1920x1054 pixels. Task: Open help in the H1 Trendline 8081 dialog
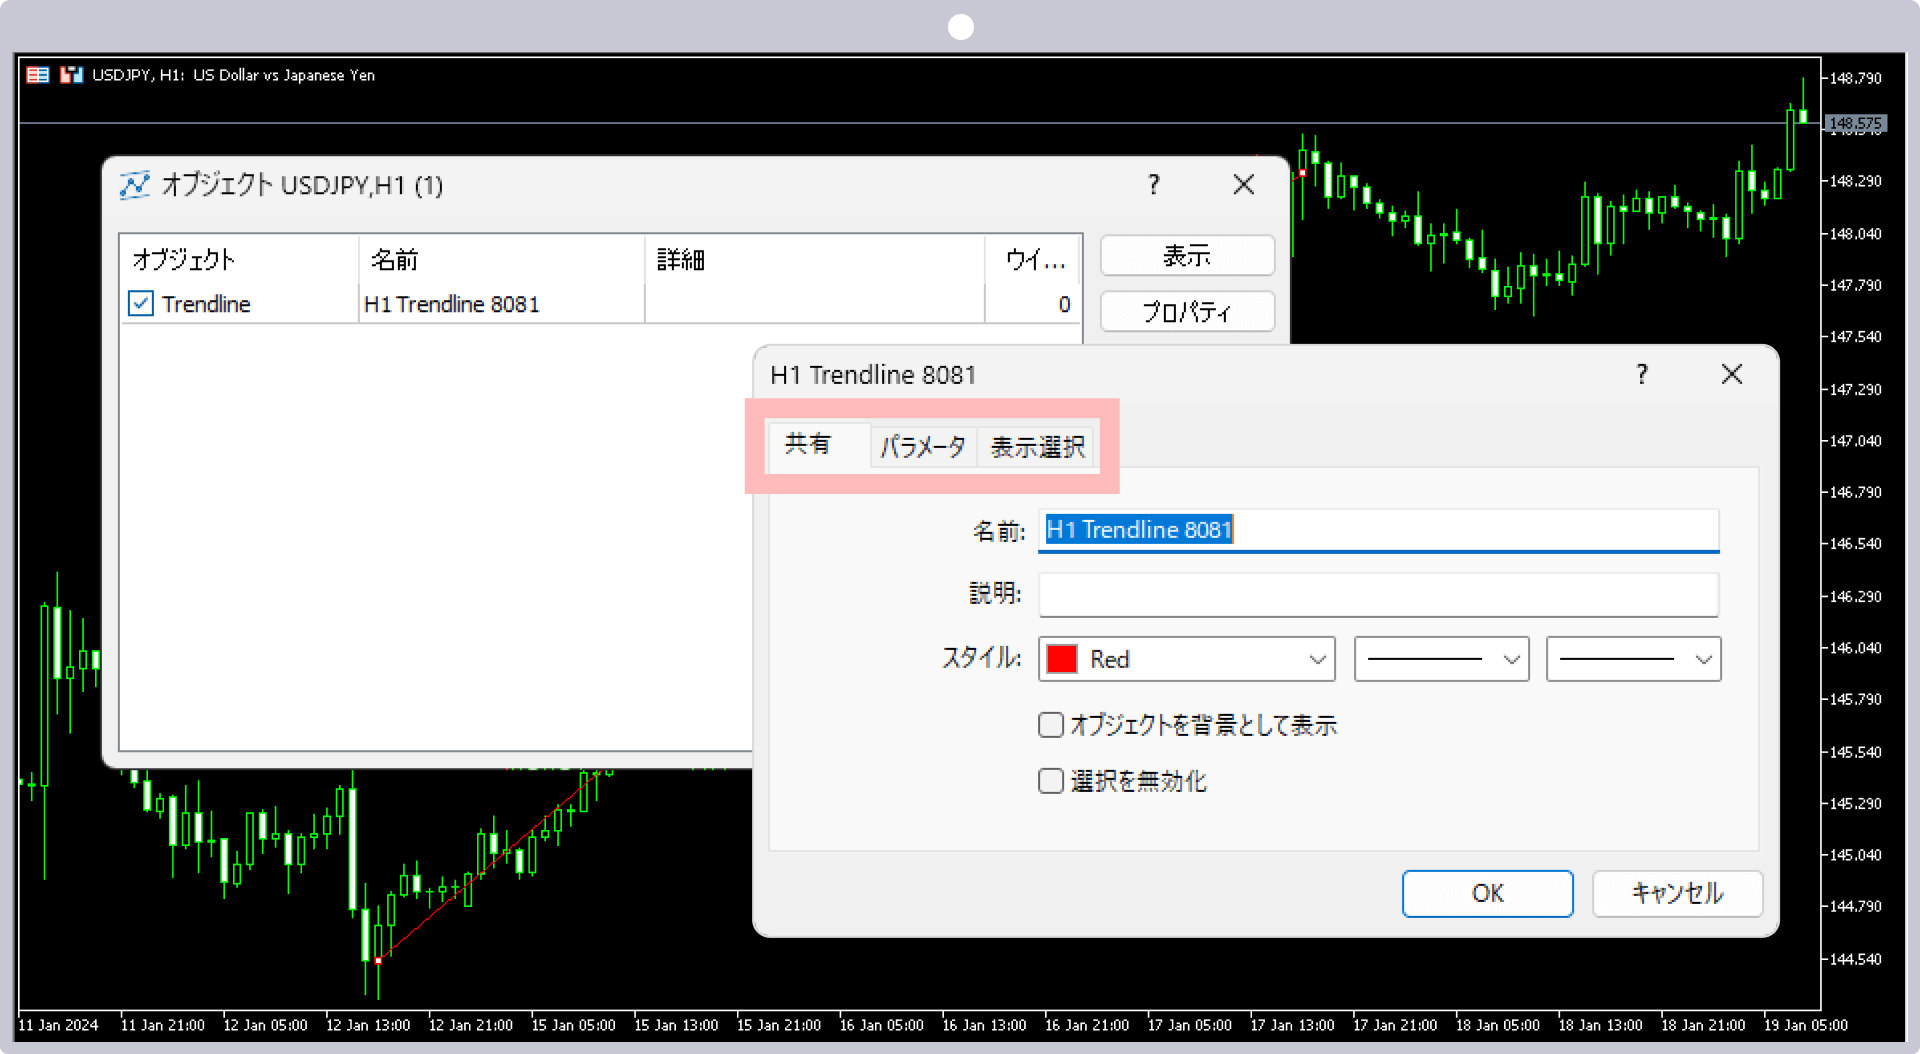[x=1641, y=374]
